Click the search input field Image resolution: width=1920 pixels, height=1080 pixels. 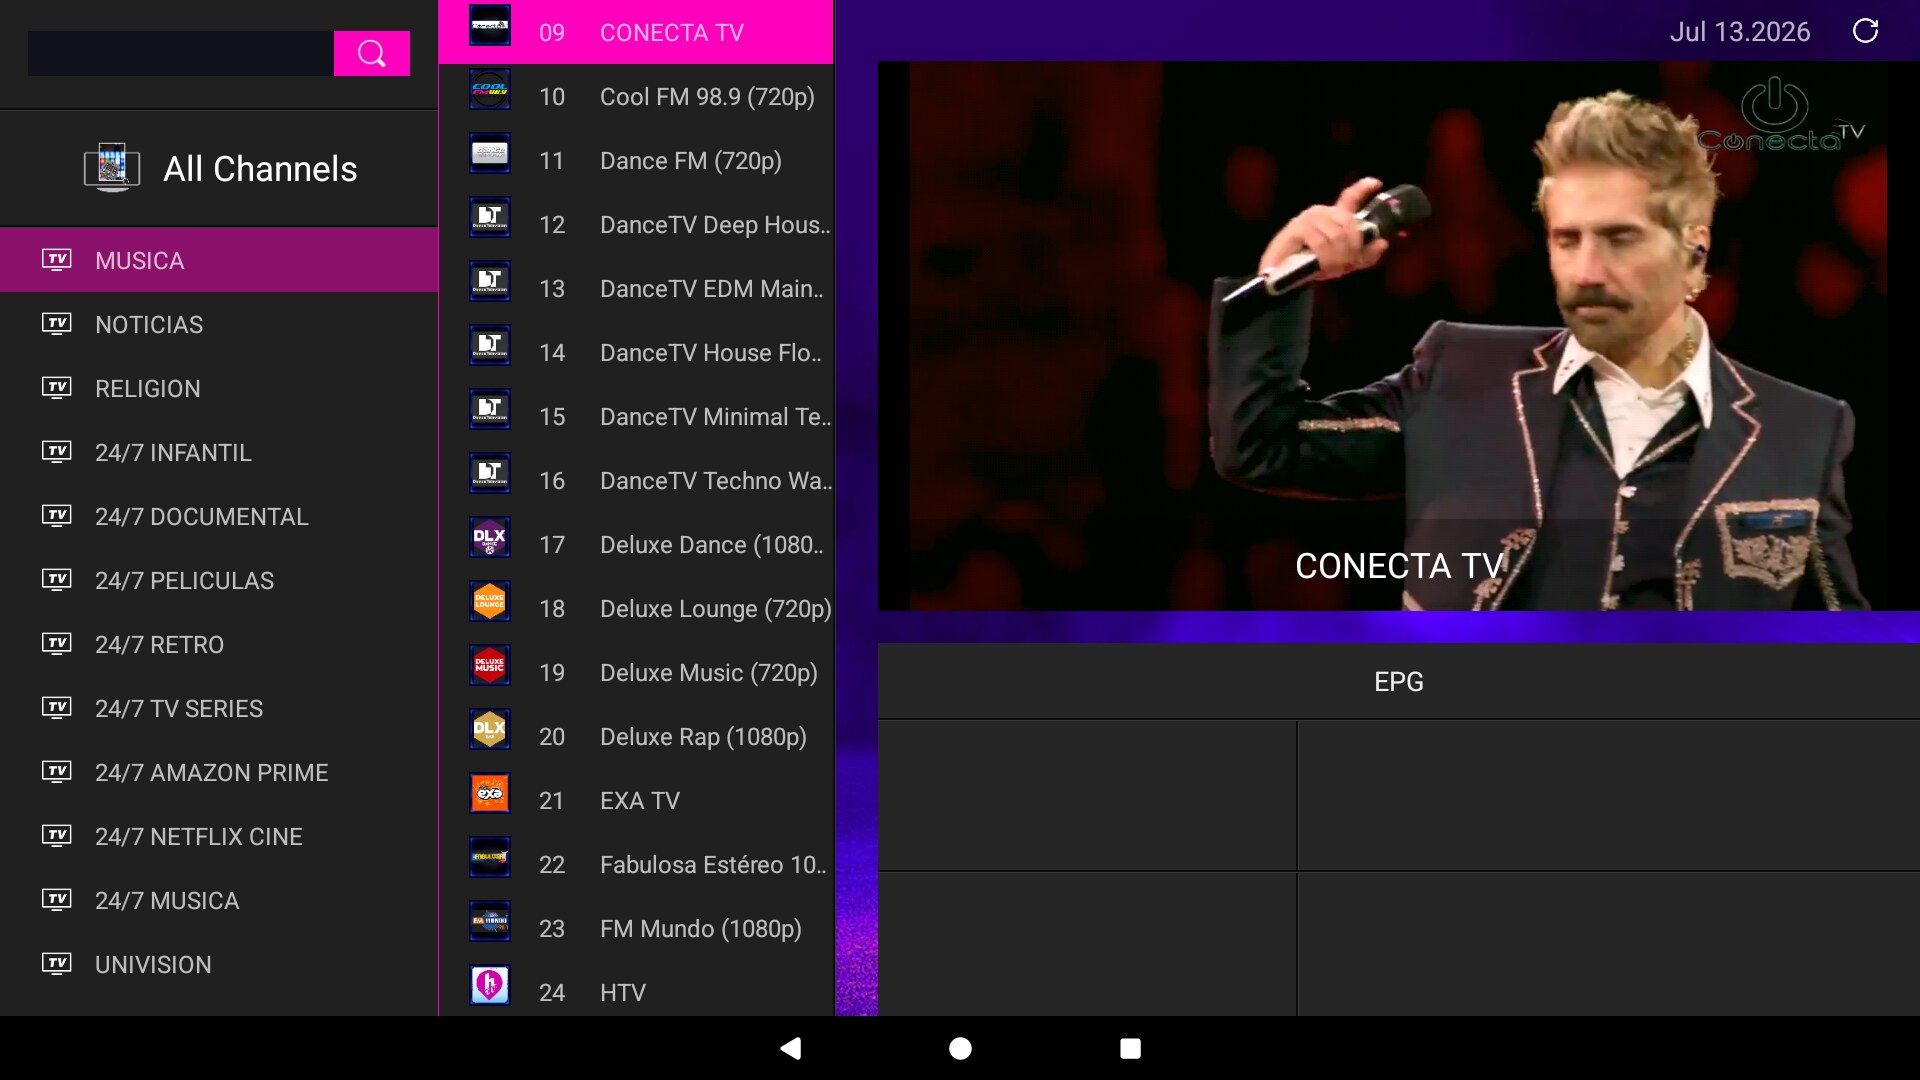point(180,53)
